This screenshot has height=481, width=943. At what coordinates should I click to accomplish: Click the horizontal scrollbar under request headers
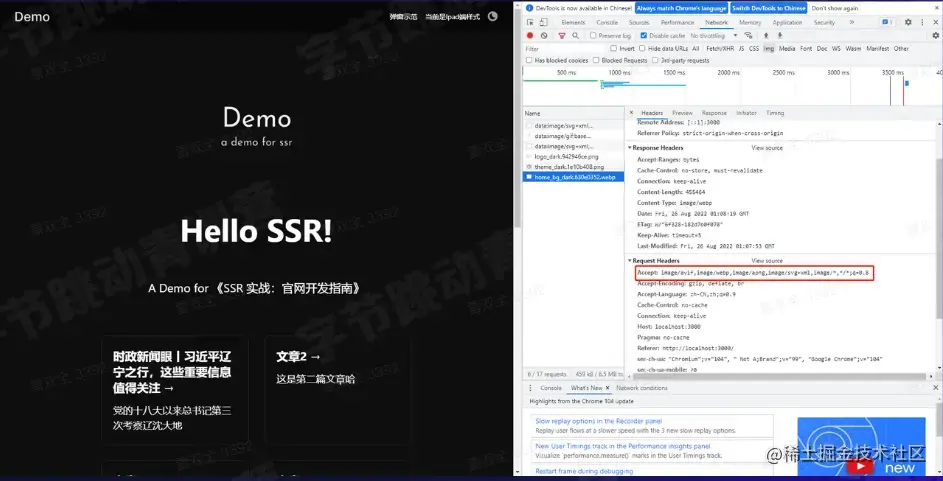pyautogui.click(x=779, y=376)
